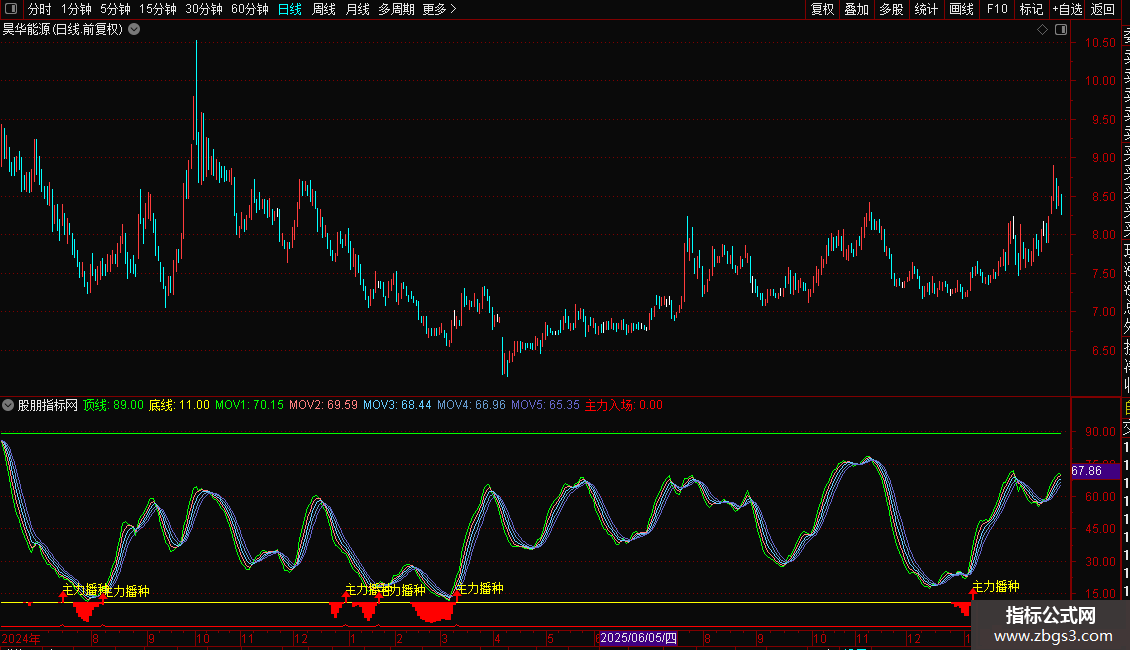1130x650 pixels.
Task: Open the 多周期 multi-period view
Action: coord(396,9)
